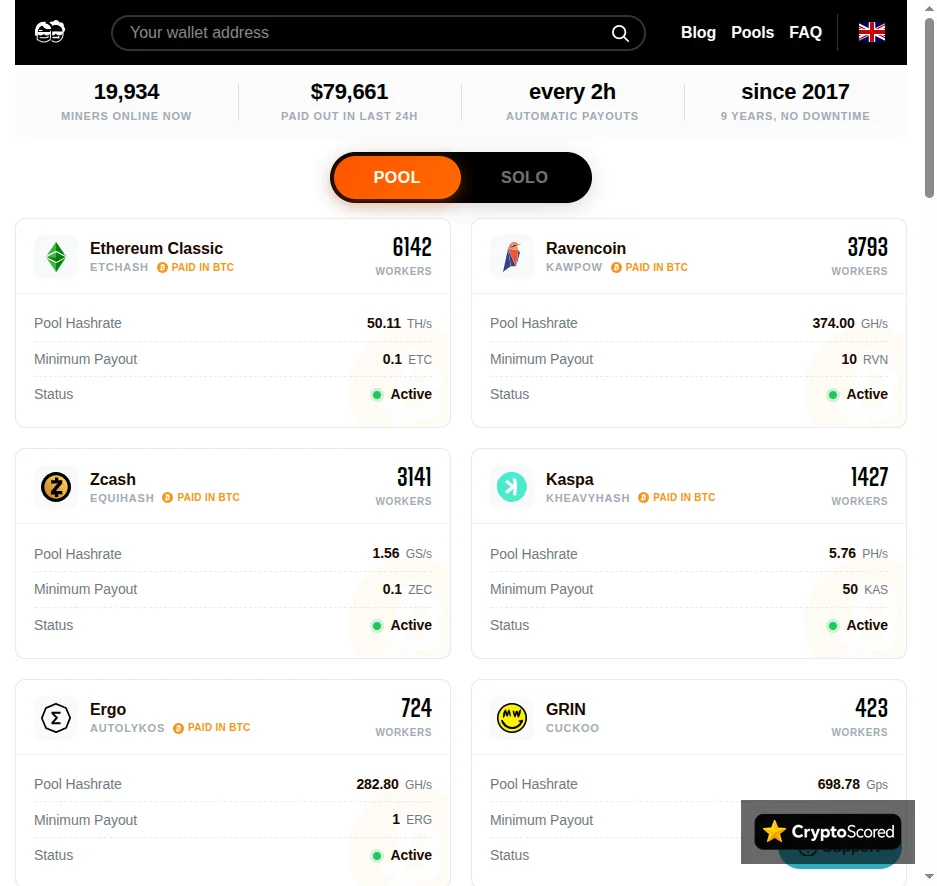Click the site logo in the header
Screen dimensions: 937x886
click(50, 32)
